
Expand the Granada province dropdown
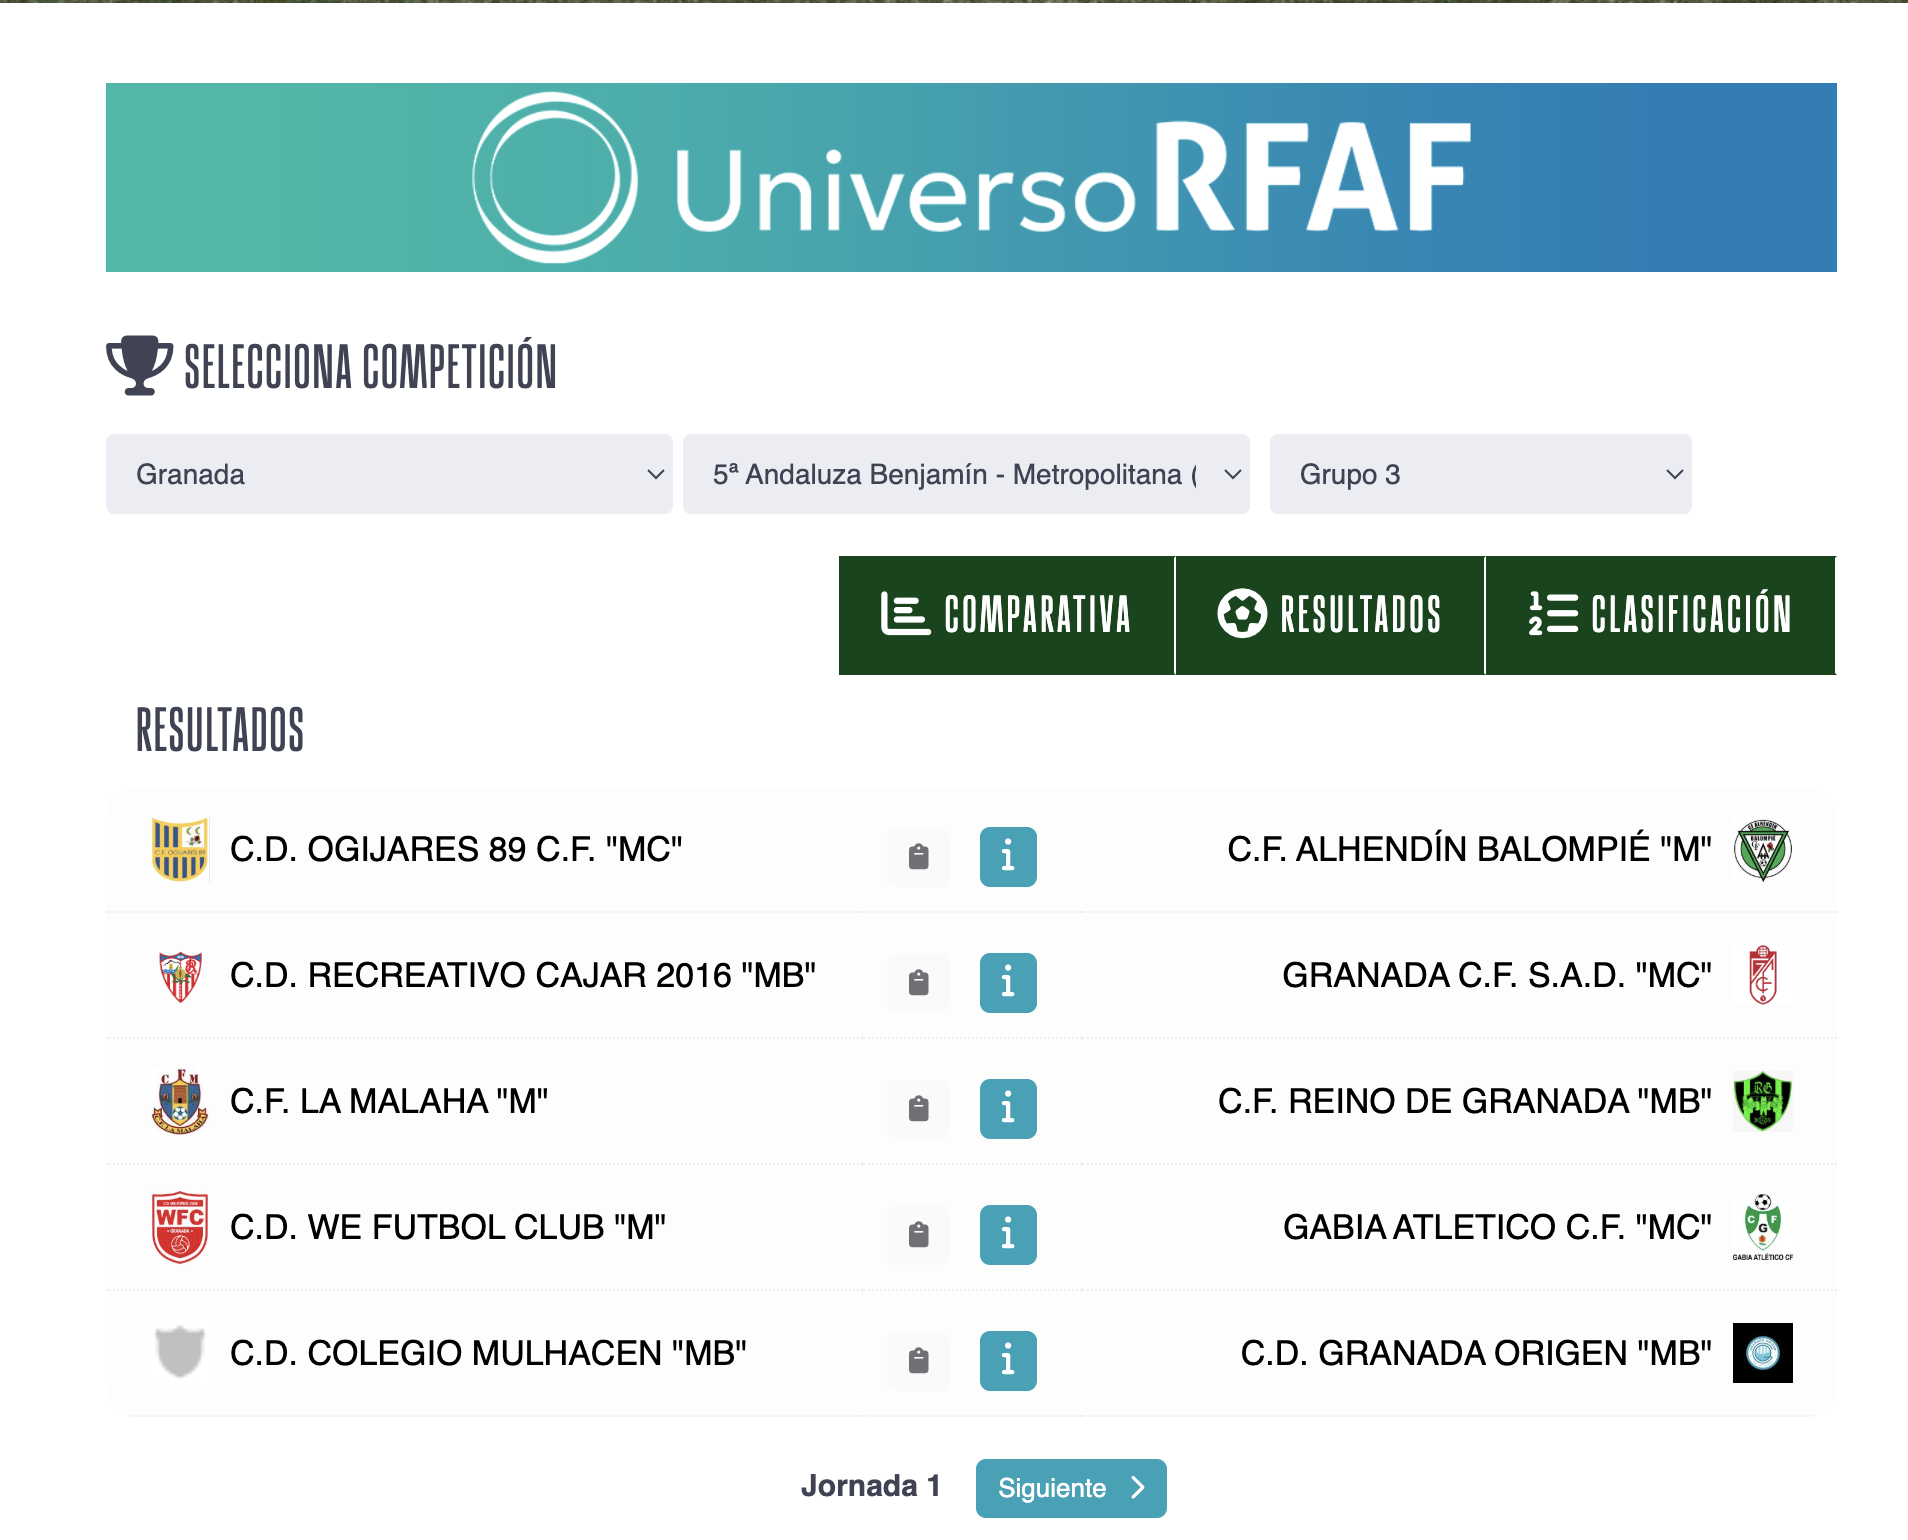(389, 474)
